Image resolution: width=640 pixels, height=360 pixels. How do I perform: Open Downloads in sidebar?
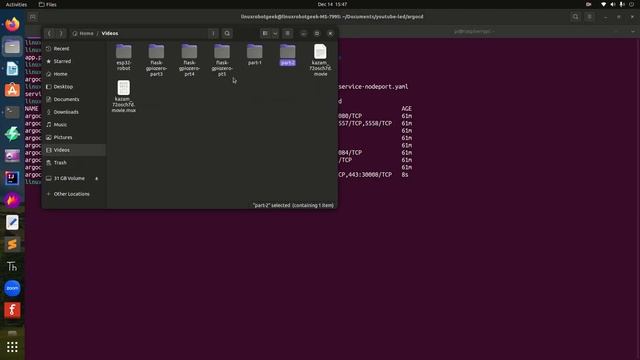pyautogui.click(x=74, y=112)
